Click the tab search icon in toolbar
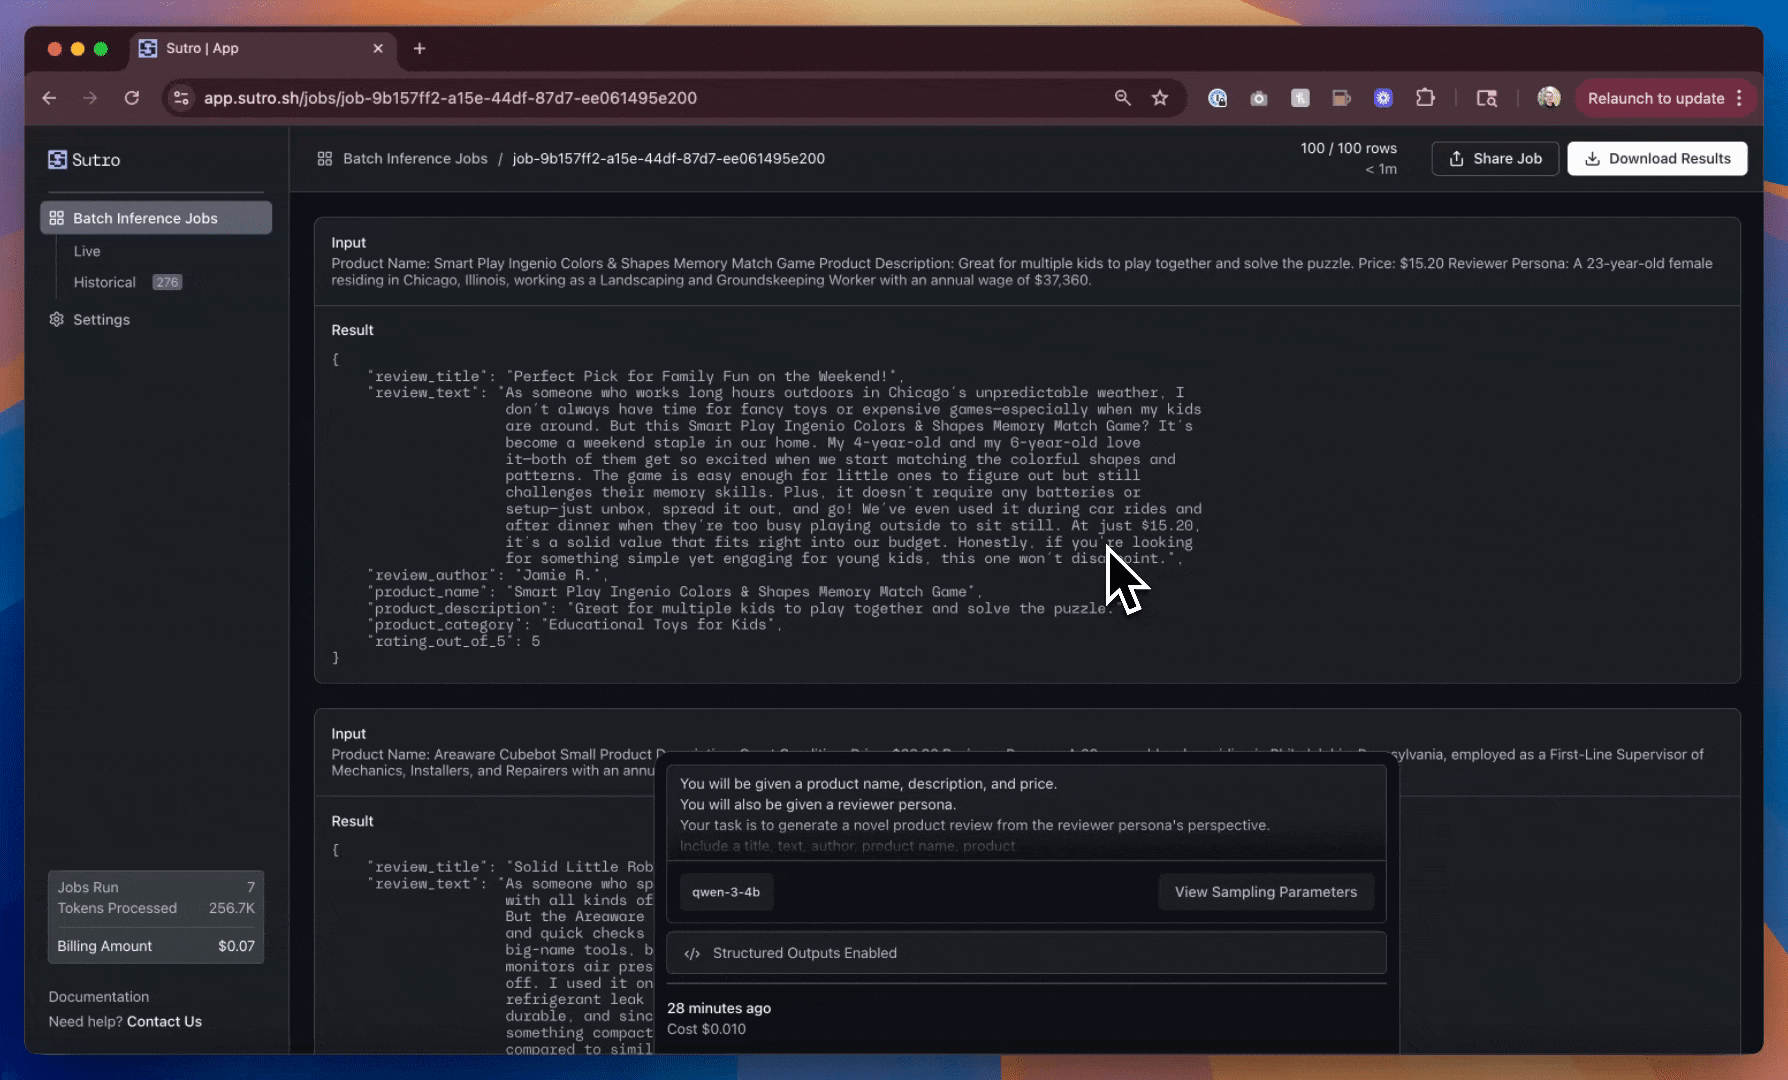1788x1080 pixels. (1487, 98)
